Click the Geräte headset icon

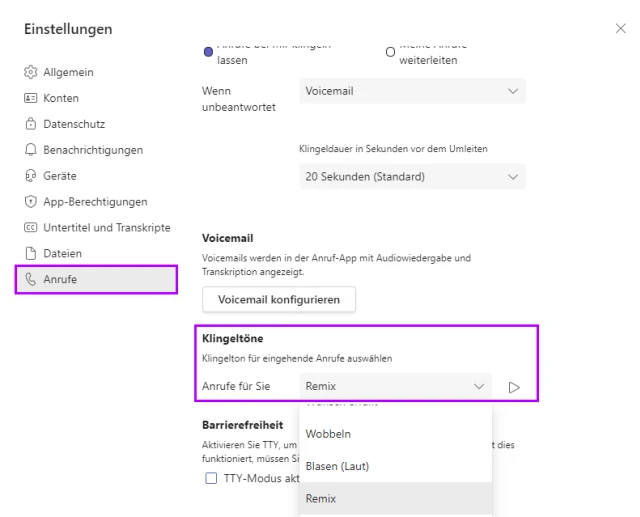pyautogui.click(x=29, y=176)
